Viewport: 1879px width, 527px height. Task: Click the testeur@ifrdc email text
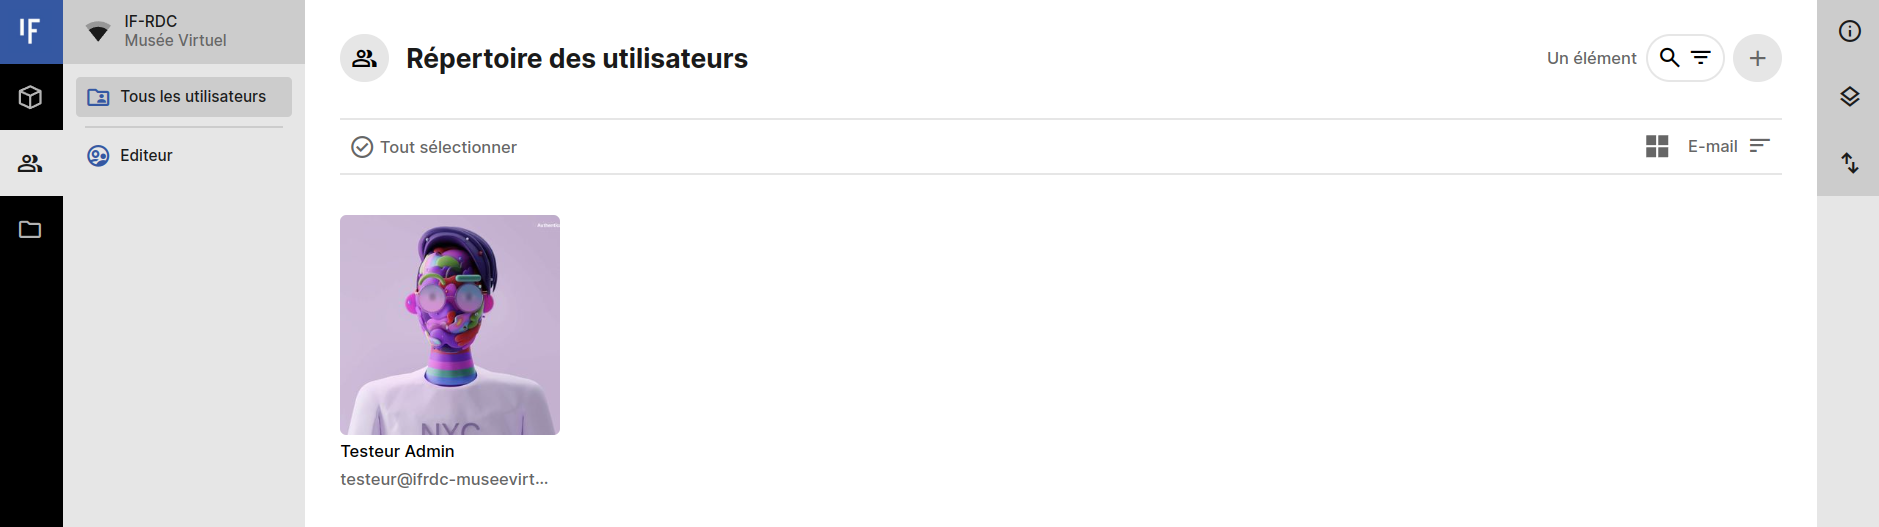444,480
